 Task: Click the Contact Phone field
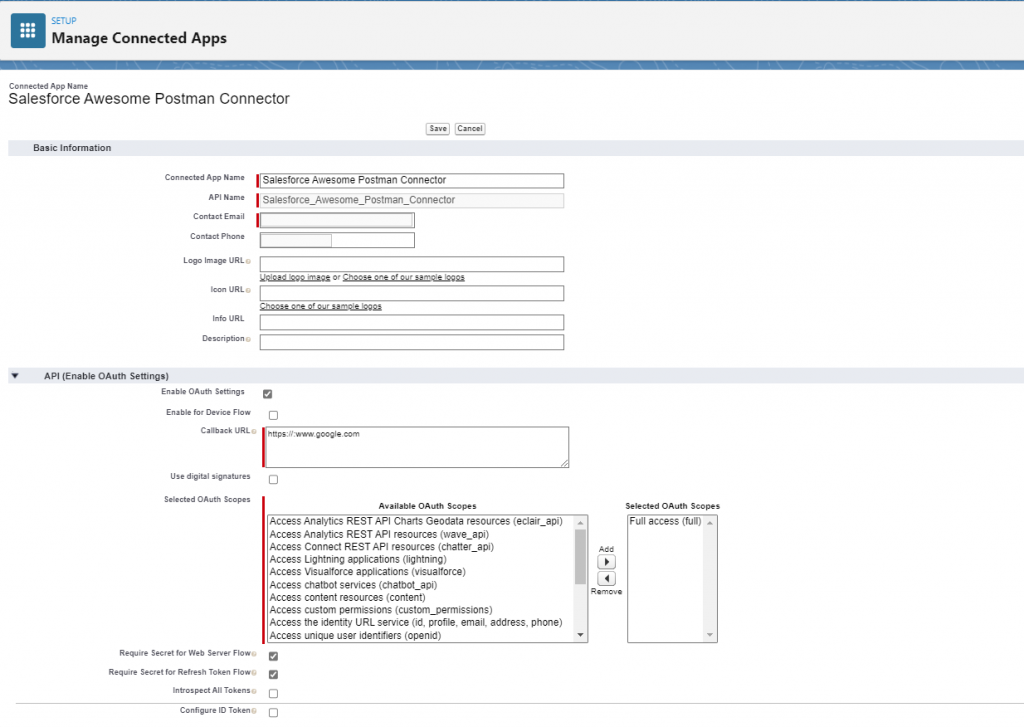click(337, 240)
